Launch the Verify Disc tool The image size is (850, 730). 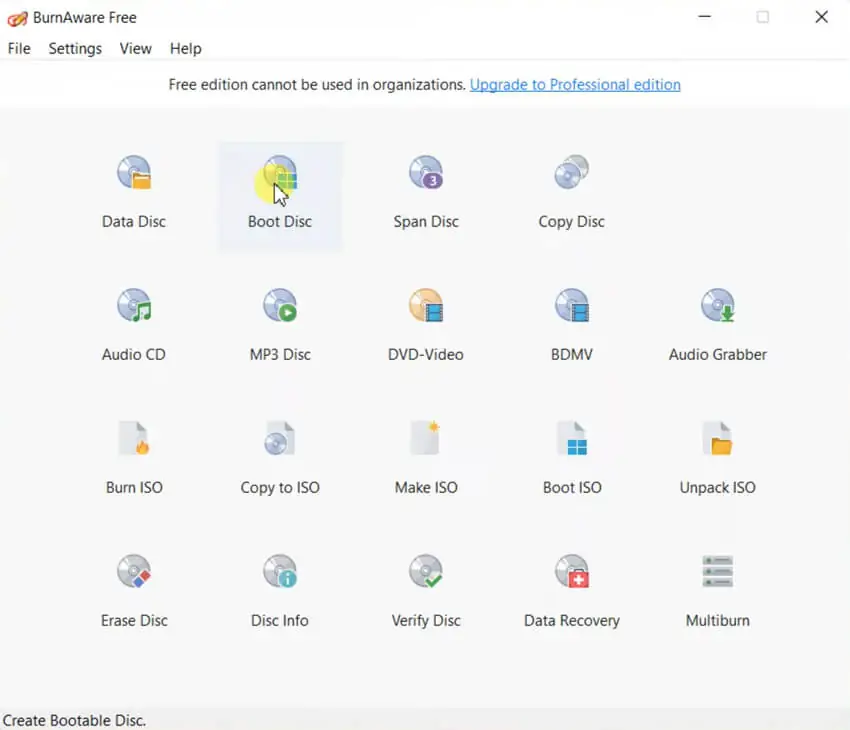(426, 590)
